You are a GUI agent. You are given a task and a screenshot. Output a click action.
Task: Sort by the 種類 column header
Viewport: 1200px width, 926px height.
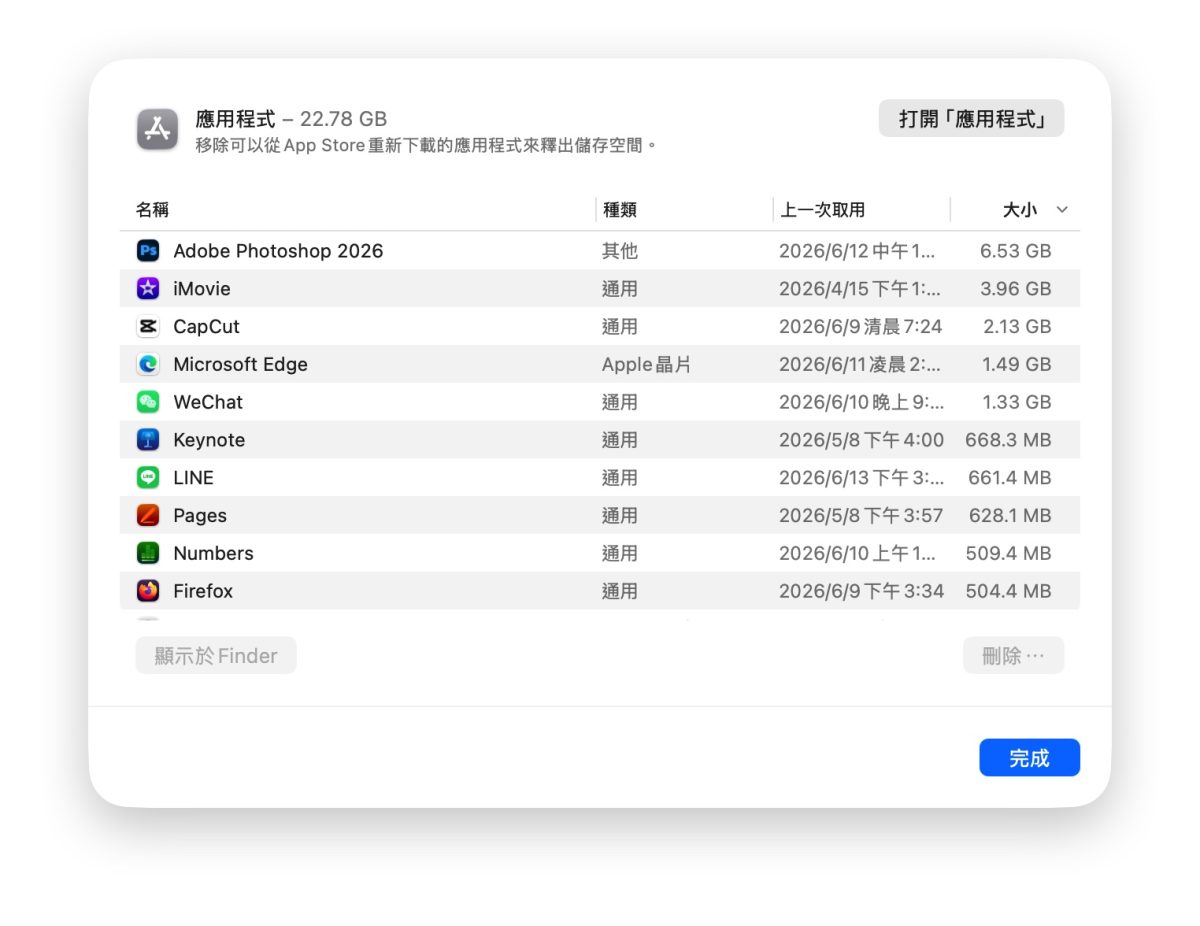click(620, 210)
